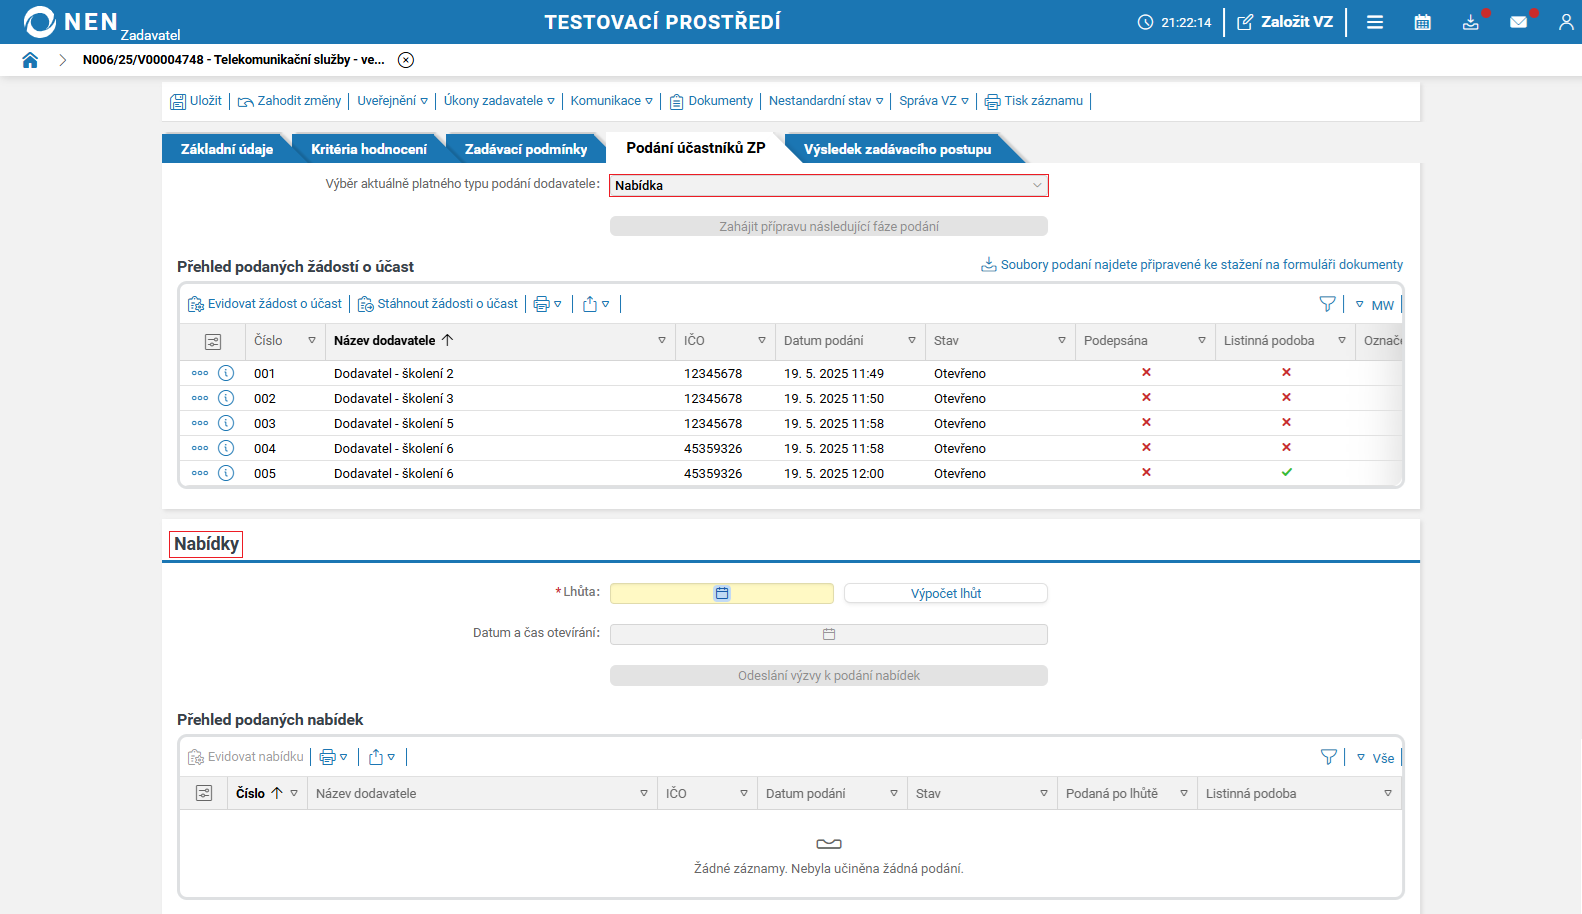The height and width of the screenshot is (914, 1582).
Task: Go to the home page icon
Action: click(x=30, y=60)
